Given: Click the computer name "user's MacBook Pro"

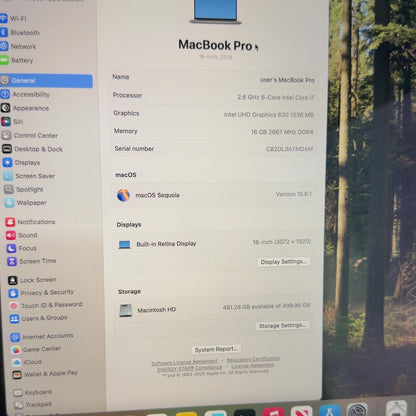Looking at the screenshot, I should coord(287,80).
